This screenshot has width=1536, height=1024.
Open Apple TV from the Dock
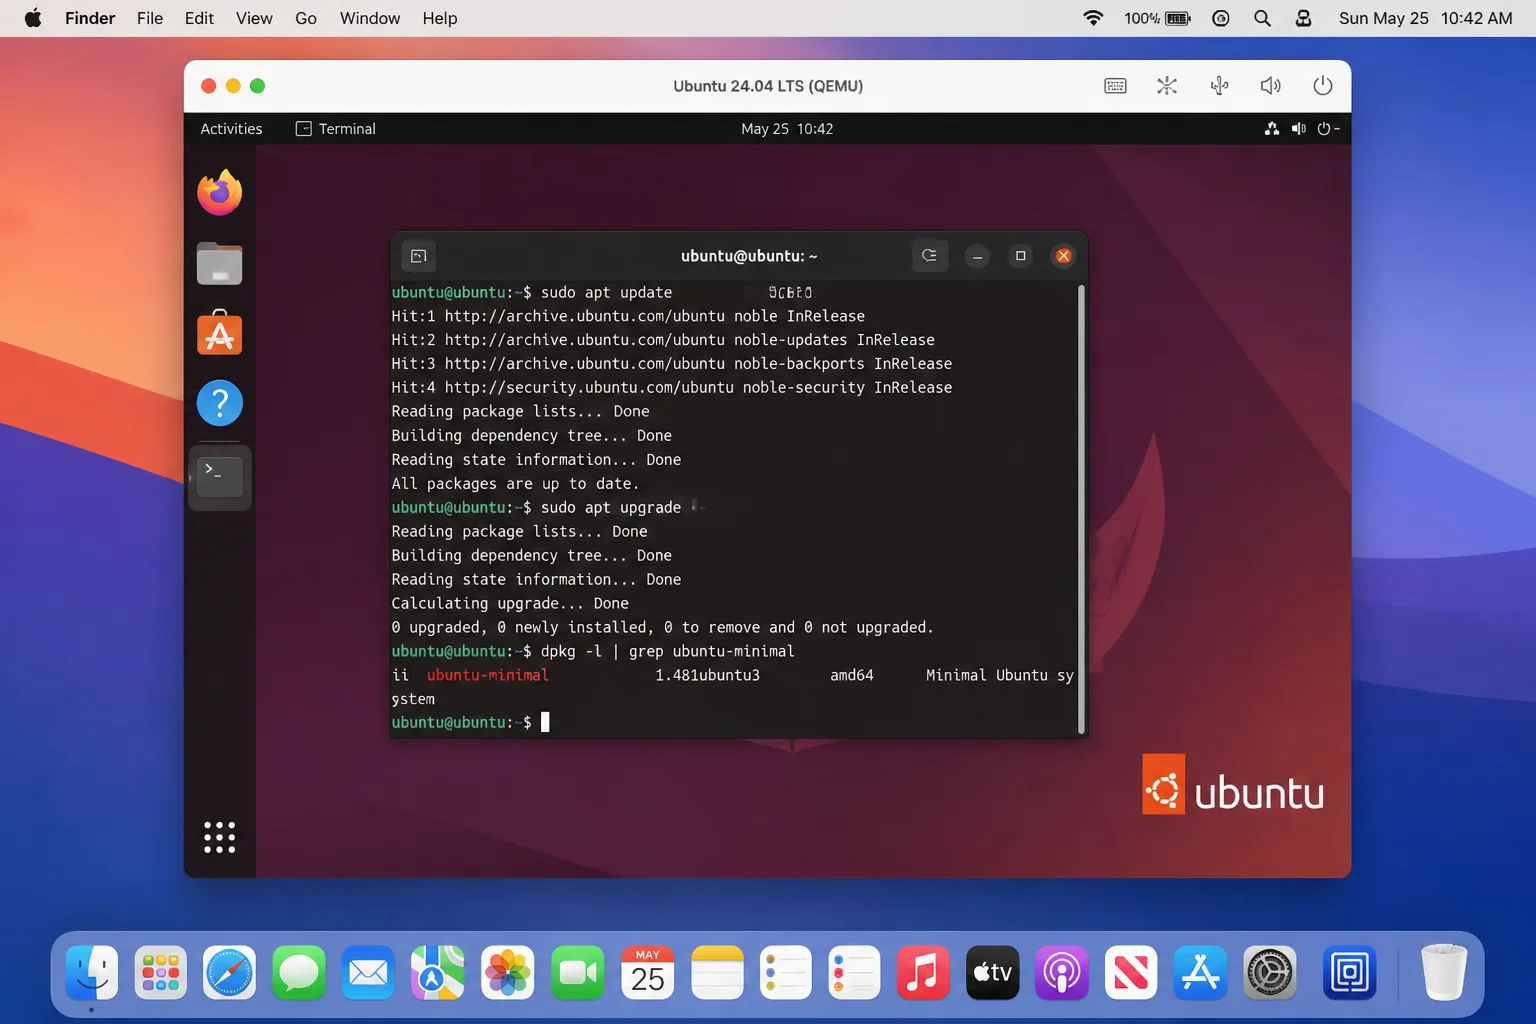[x=992, y=972]
